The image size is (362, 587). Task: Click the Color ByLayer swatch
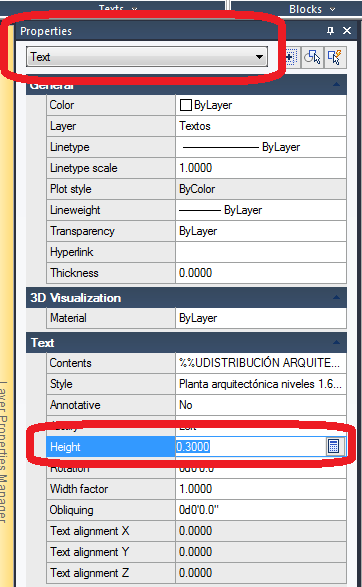[x=186, y=105]
